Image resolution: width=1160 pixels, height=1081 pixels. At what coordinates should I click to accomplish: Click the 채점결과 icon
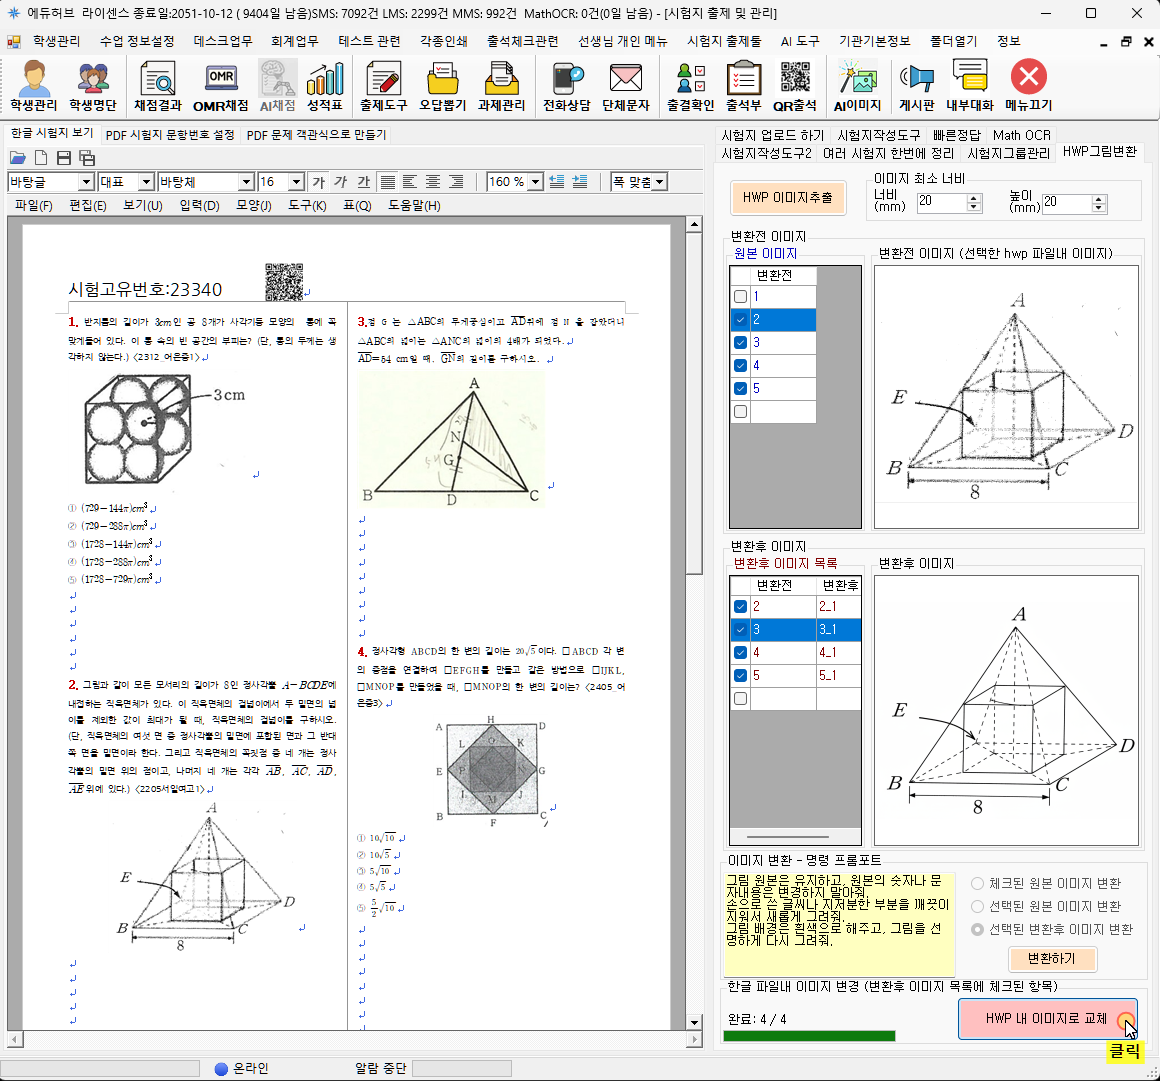pyautogui.click(x=158, y=86)
